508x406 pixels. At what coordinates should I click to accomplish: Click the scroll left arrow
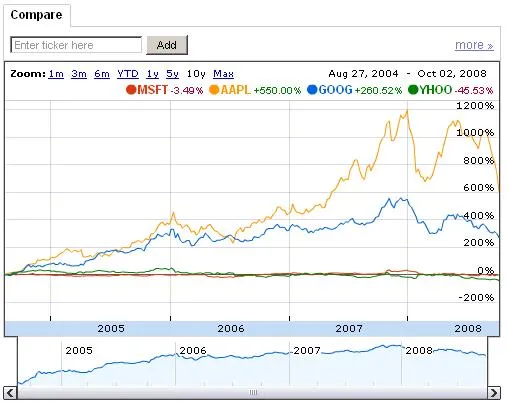click(10, 393)
